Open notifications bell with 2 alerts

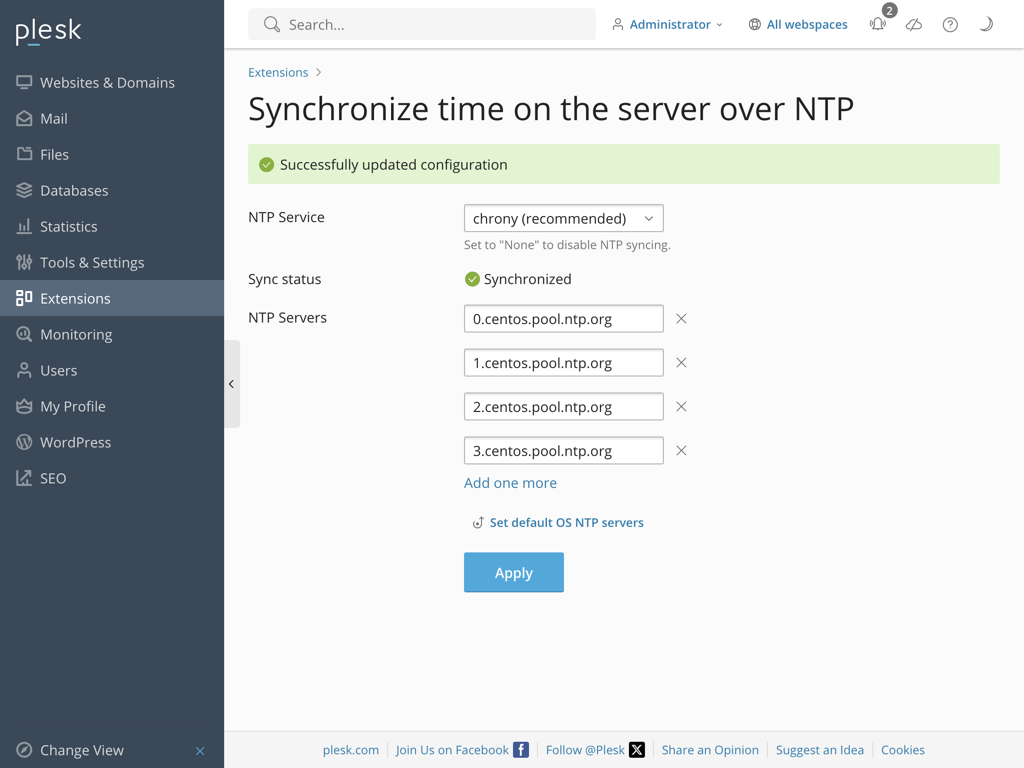(x=877, y=24)
